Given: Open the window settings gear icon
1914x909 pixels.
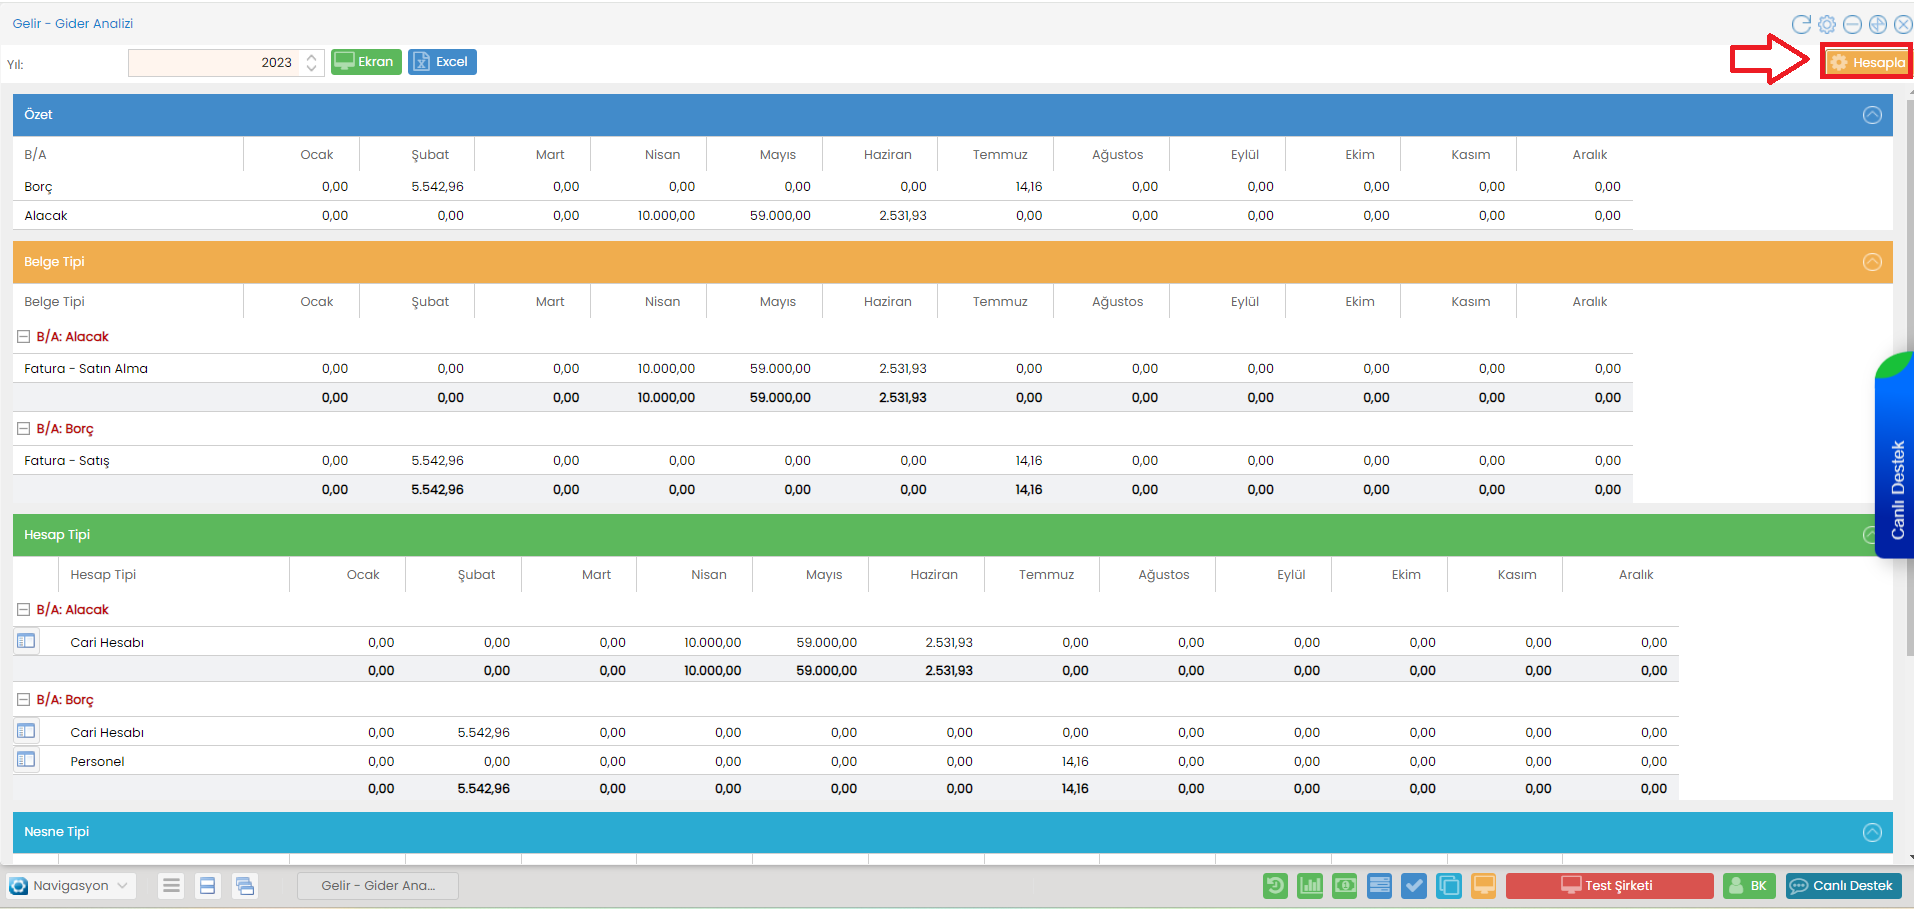Looking at the screenshot, I should pos(1827,24).
